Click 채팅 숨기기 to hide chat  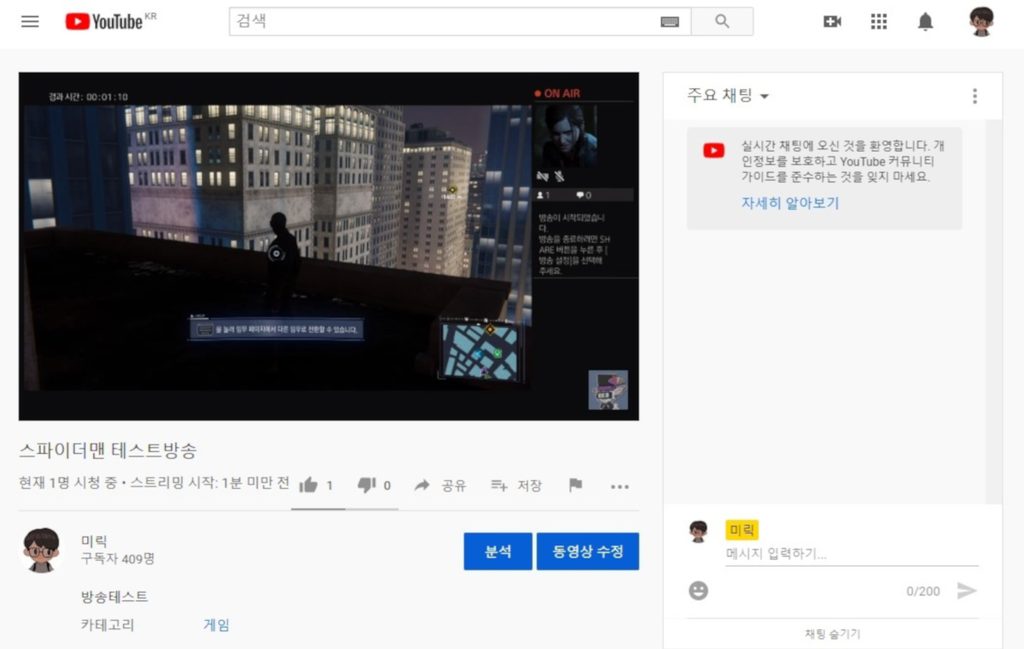click(833, 633)
